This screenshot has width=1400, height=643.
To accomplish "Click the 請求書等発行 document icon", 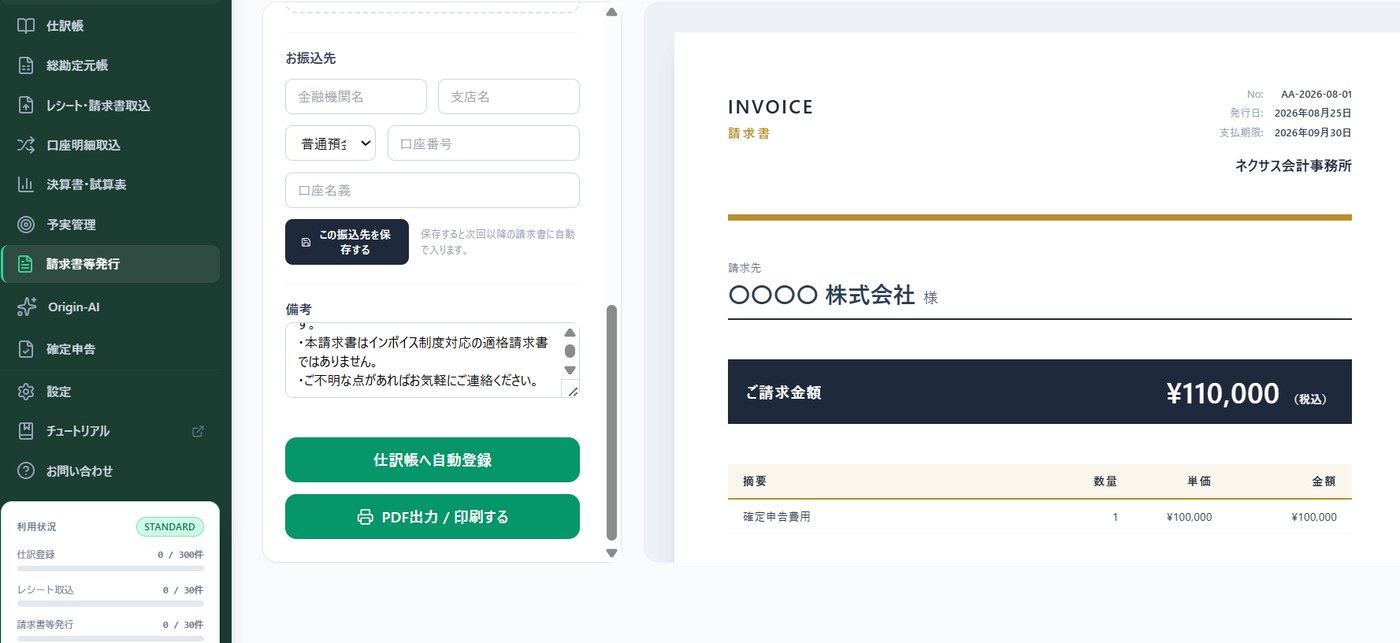I will (26, 264).
